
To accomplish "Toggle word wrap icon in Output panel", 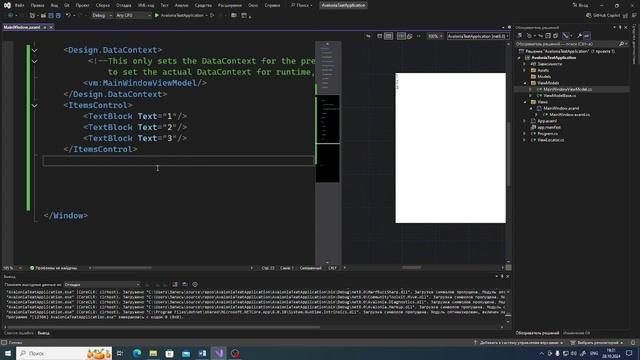I will [x=185, y=284].
